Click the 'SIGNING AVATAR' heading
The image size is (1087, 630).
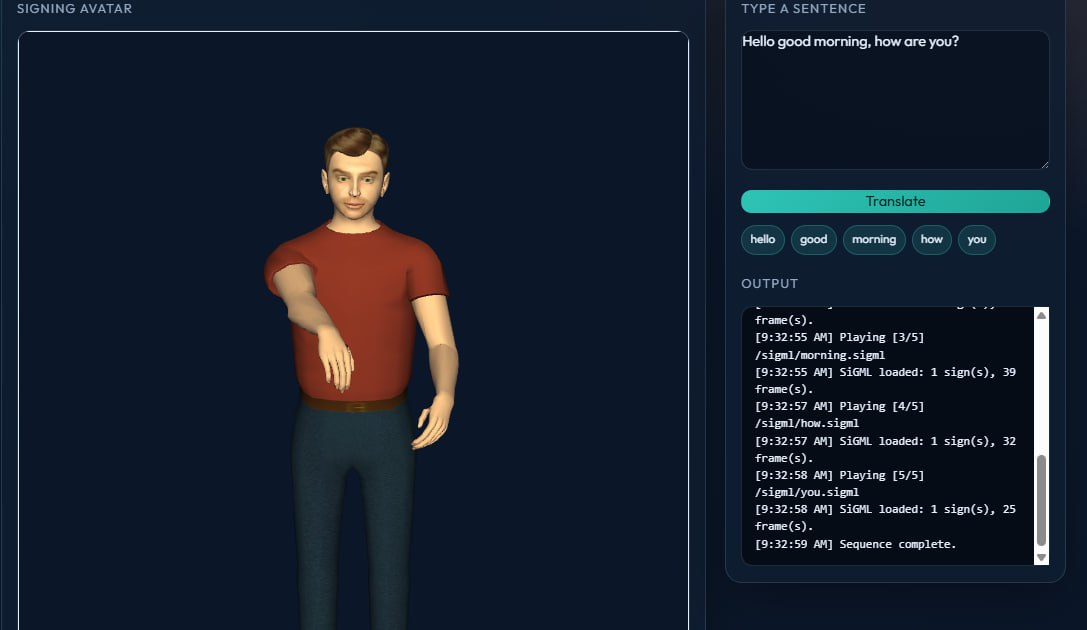(74, 8)
